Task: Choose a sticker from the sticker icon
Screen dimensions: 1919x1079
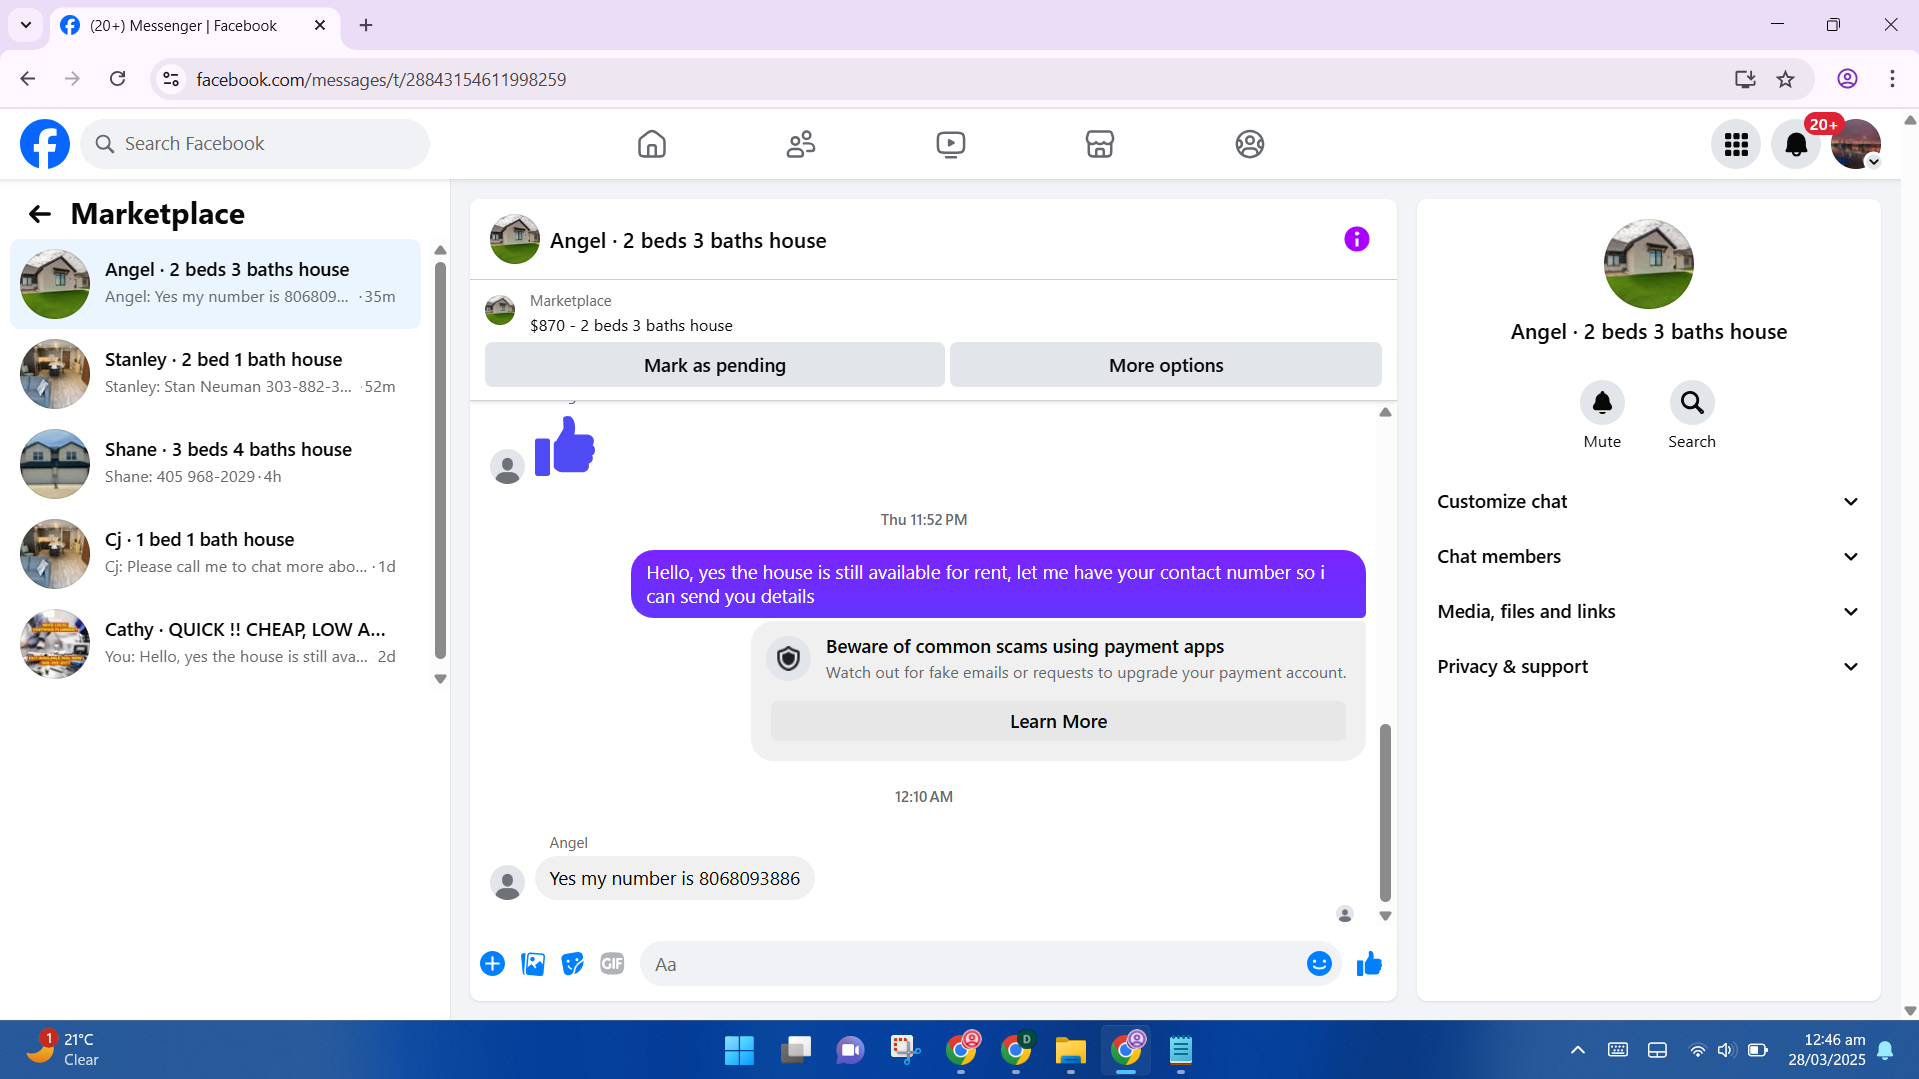Action: pyautogui.click(x=573, y=964)
